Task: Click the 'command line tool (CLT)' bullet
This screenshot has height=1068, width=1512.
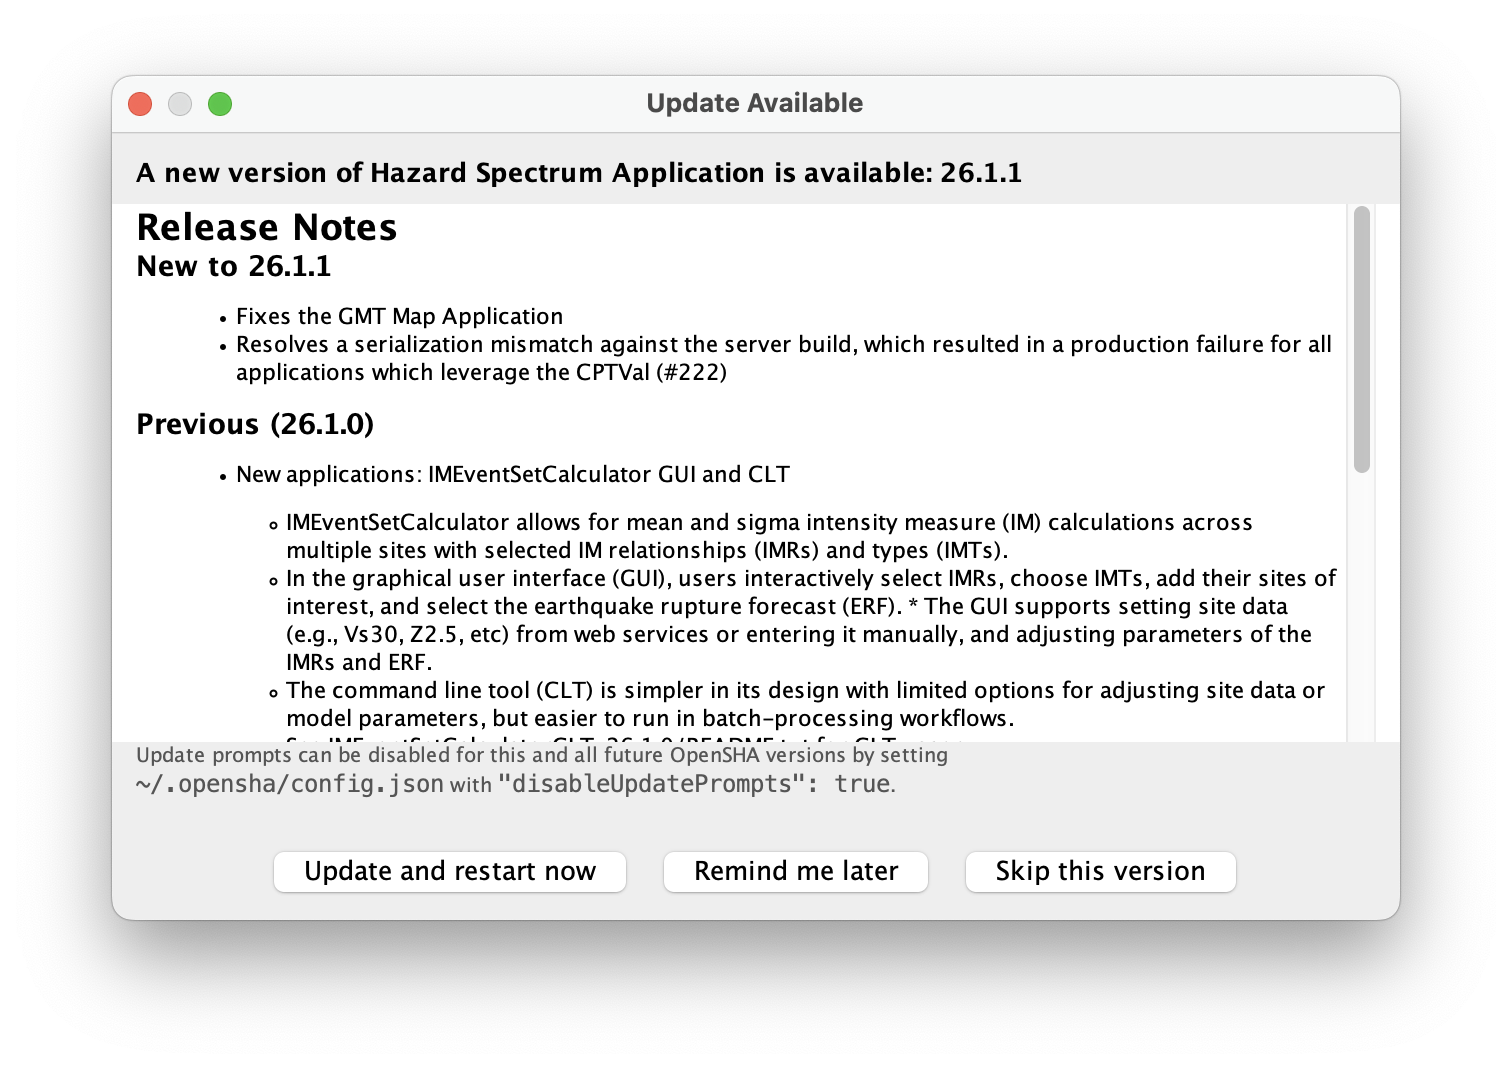Action: pos(805,704)
